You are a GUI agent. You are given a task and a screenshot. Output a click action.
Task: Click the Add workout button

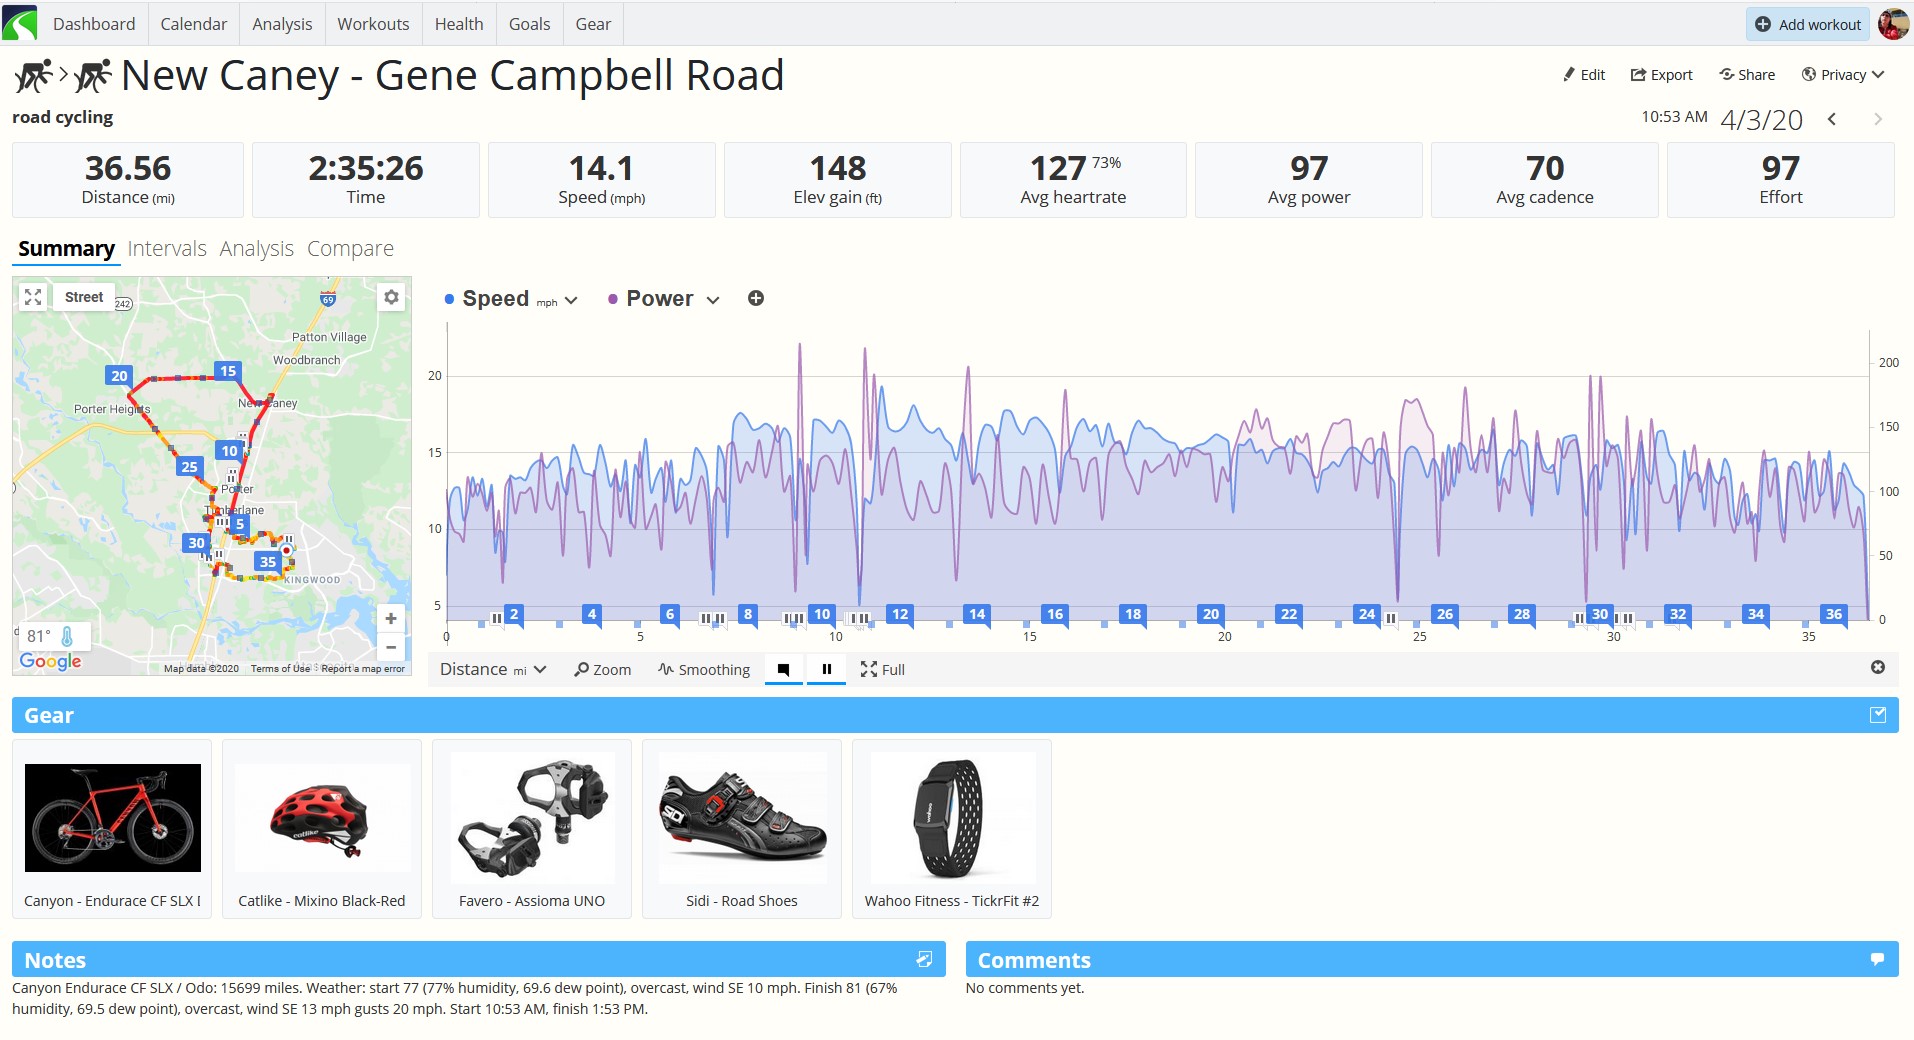1808,24
